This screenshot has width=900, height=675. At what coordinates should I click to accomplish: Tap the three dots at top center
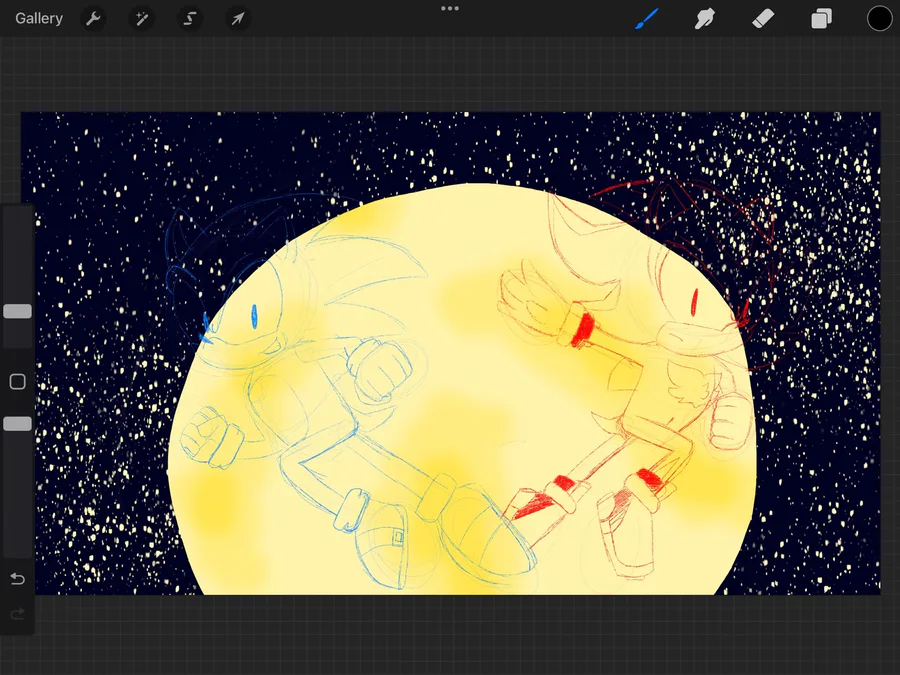pos(450,9)
